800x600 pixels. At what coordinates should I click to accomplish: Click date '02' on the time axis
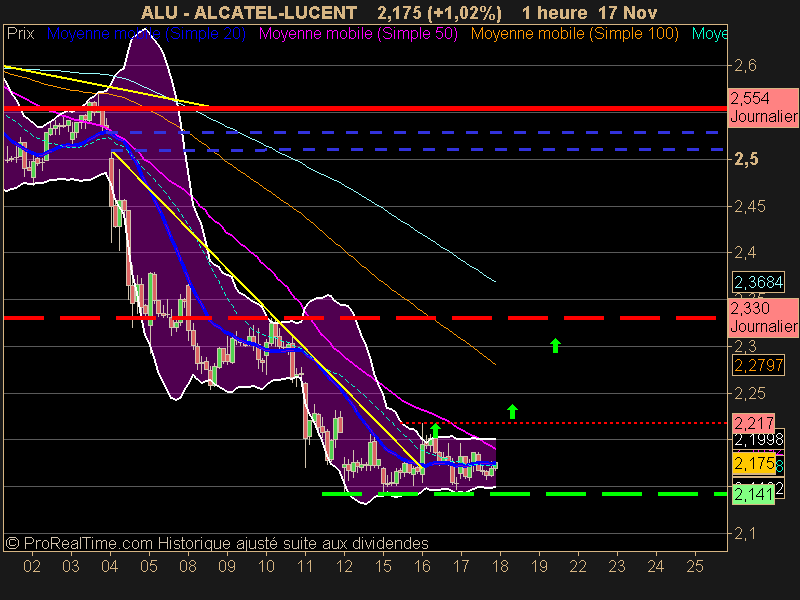point(32,566)
